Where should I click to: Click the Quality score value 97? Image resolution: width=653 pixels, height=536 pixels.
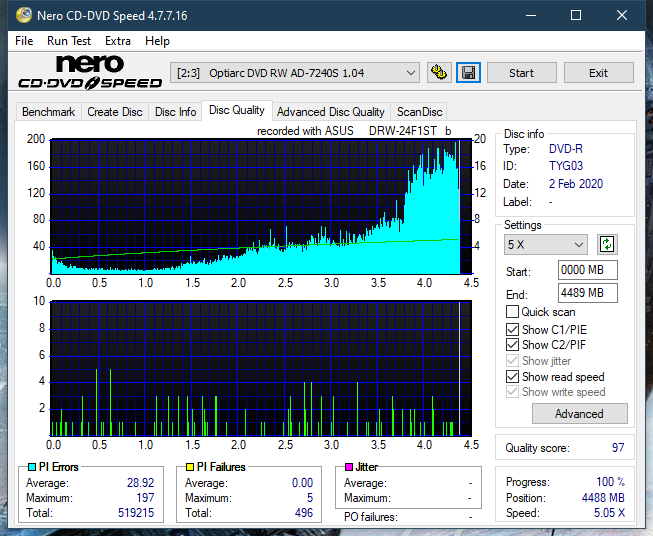(618, 448)
